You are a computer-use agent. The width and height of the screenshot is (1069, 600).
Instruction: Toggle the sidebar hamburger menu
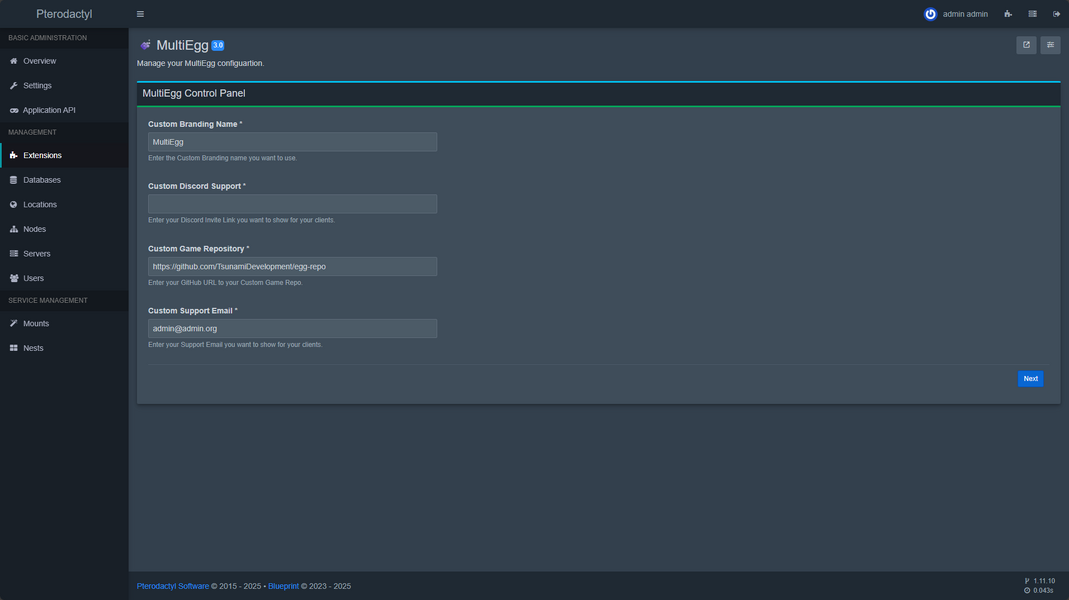pos(140,14)
